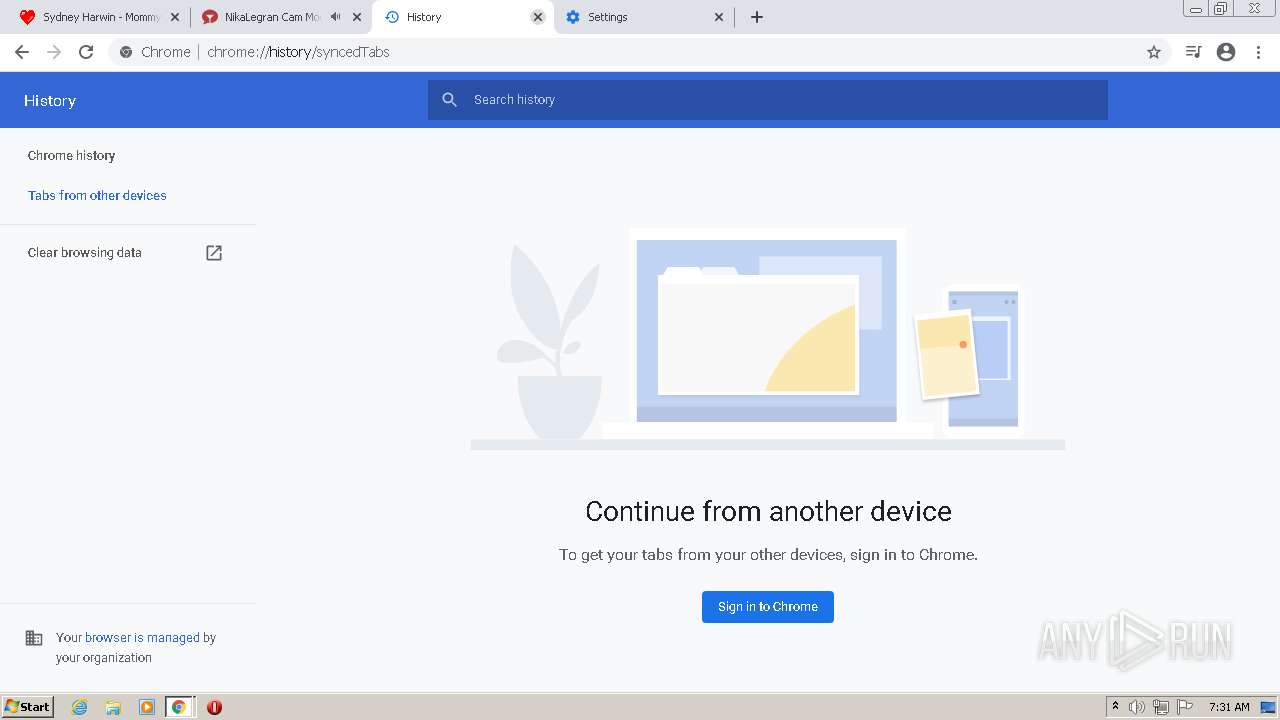Mute the NikaLegran tab speaker icon
This screenshot has height=720, width=1280.
point(335,17)
